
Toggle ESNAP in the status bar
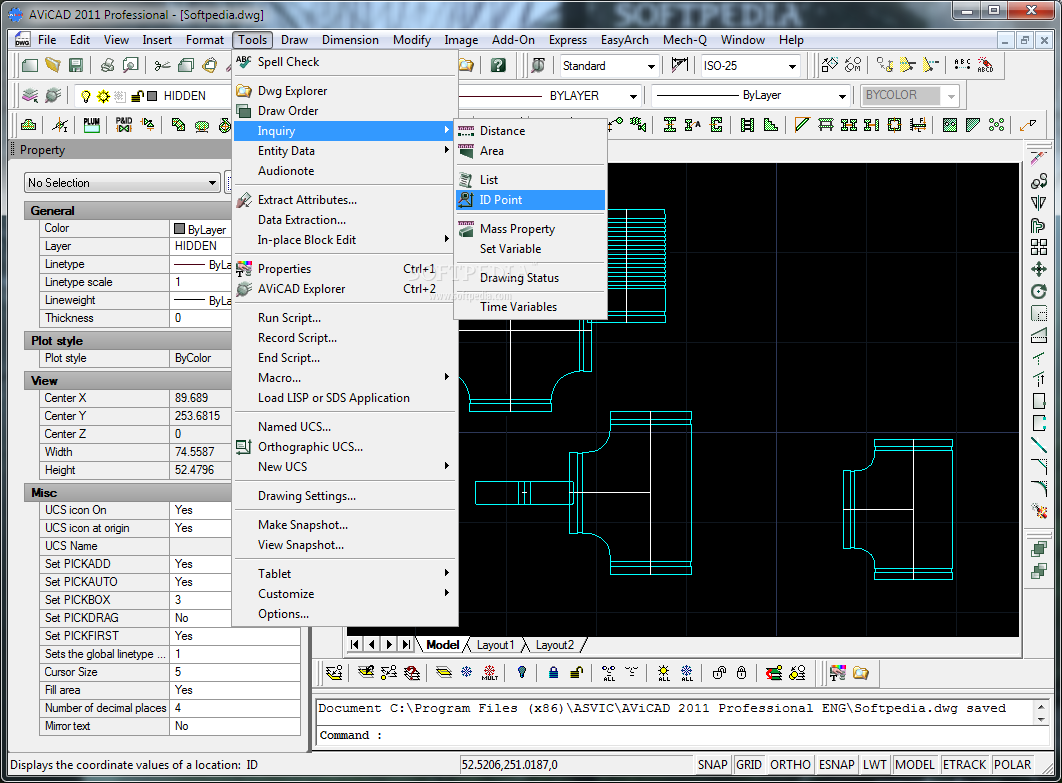click(836, 765)
